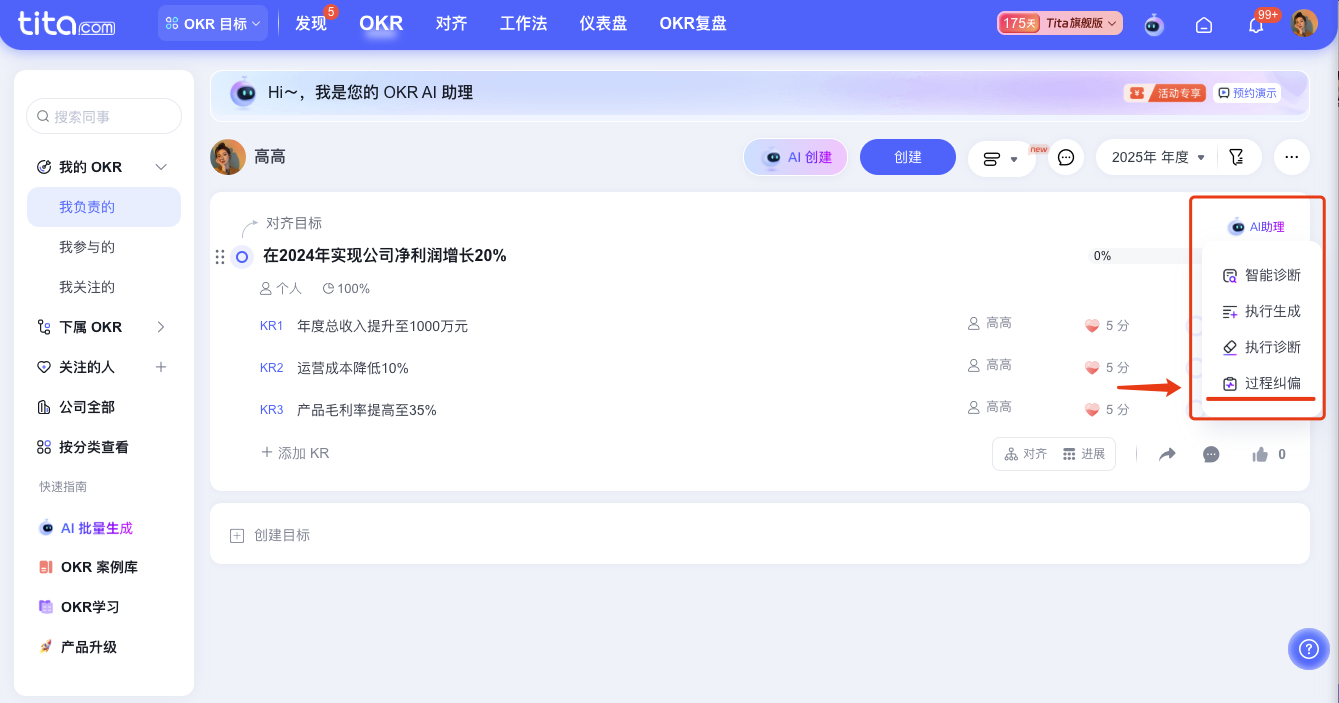Viewport: 1339px width, 703px height.
Task: Open the 对齐 menu in top navigation
Action: pyautogui.click(x=451, y=23)
